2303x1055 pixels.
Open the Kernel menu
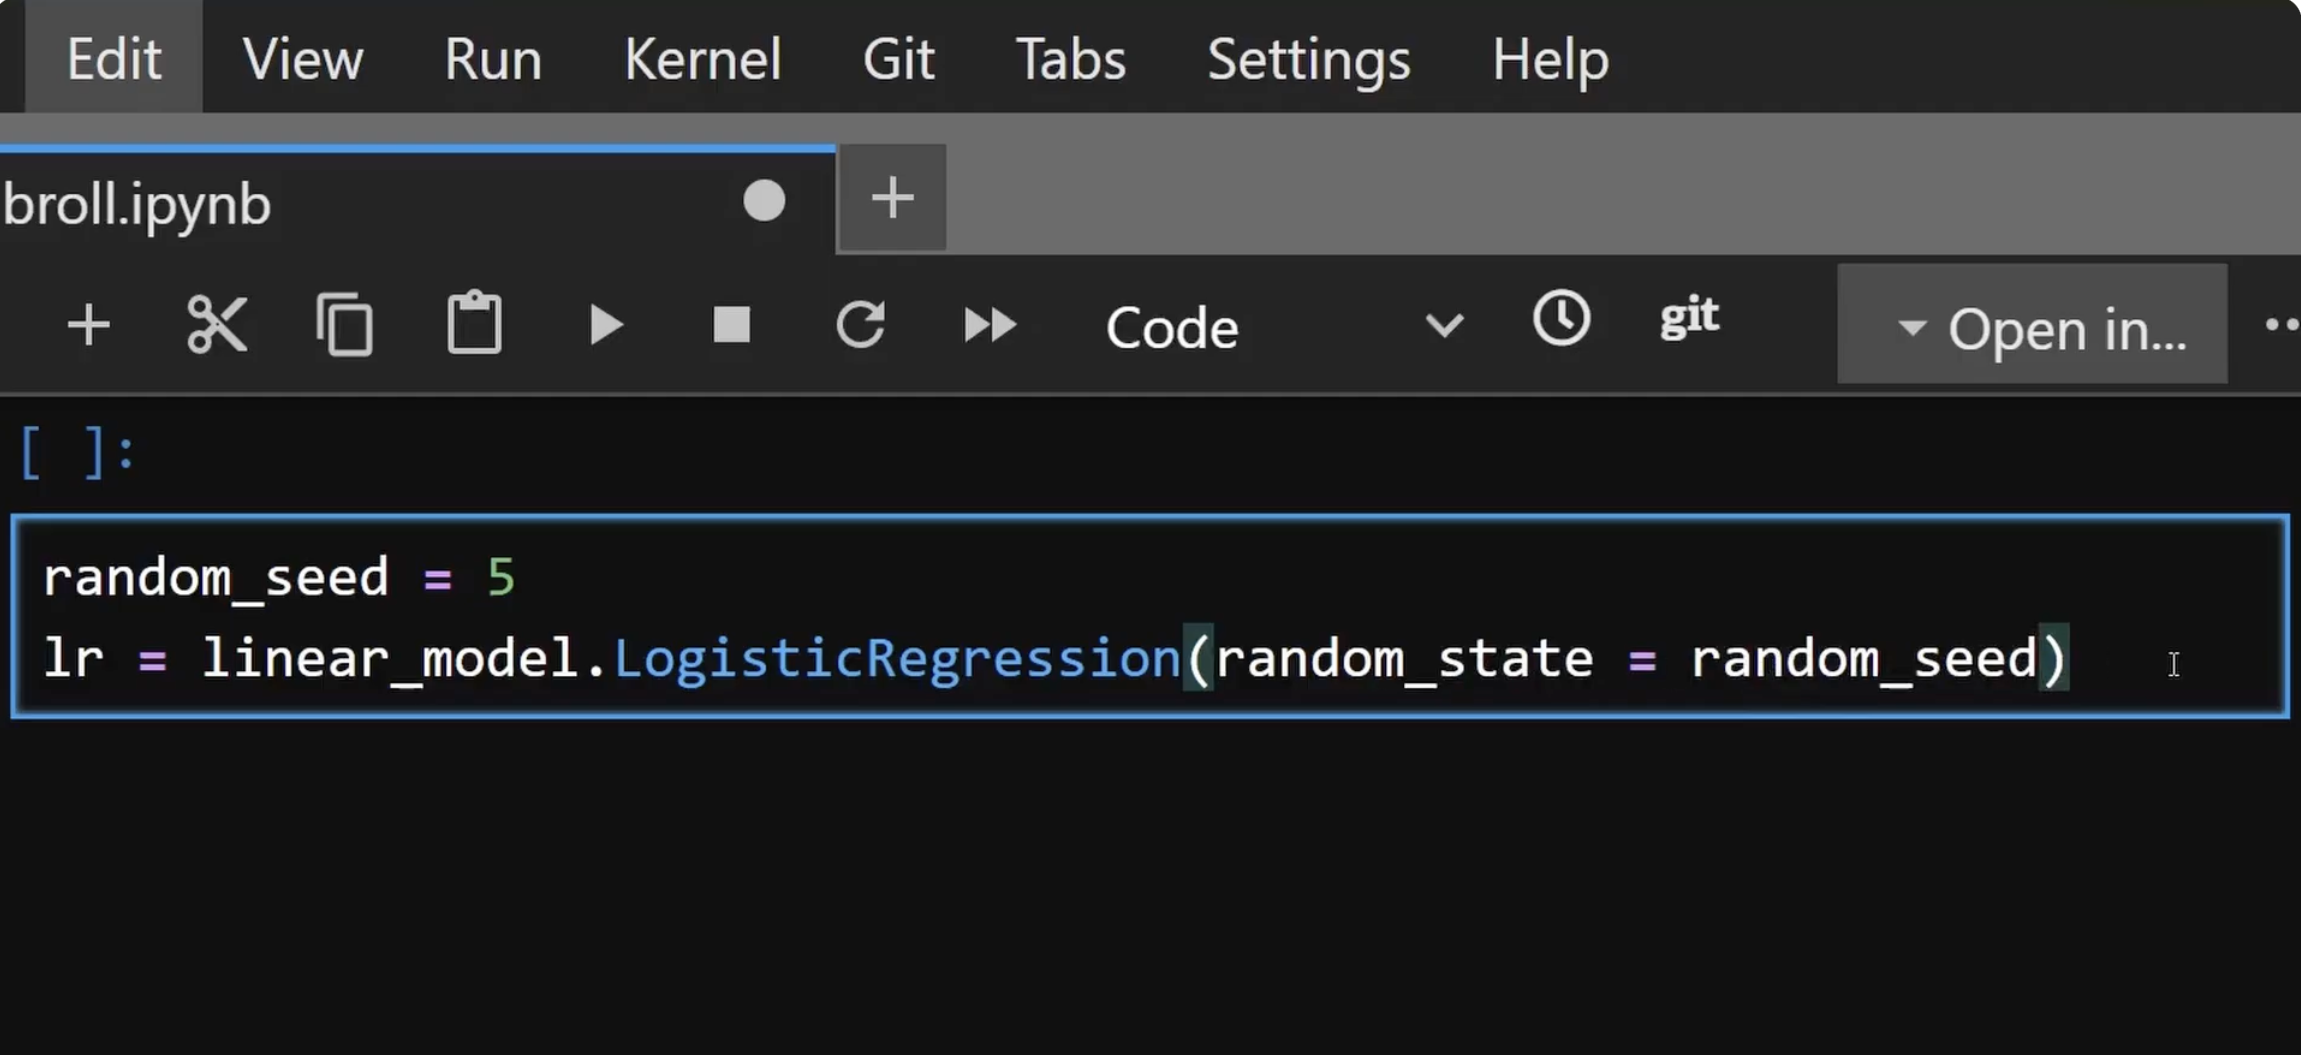[x=702, y=58]
